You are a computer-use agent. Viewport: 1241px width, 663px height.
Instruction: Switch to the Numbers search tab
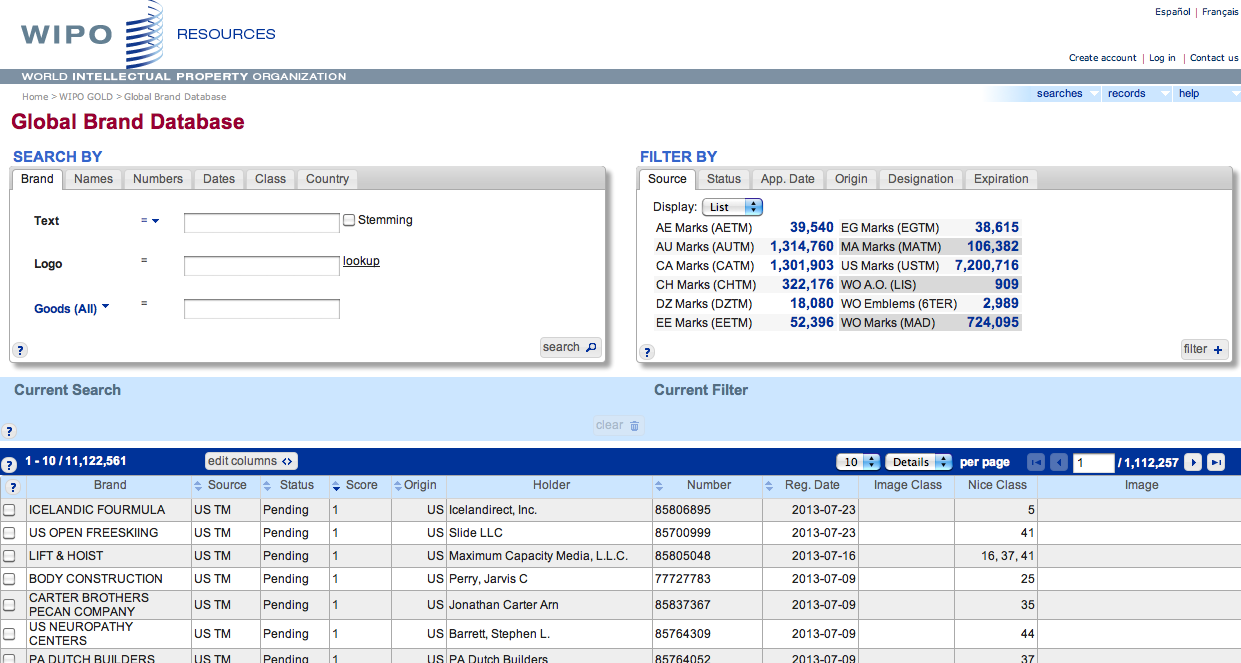158,179
